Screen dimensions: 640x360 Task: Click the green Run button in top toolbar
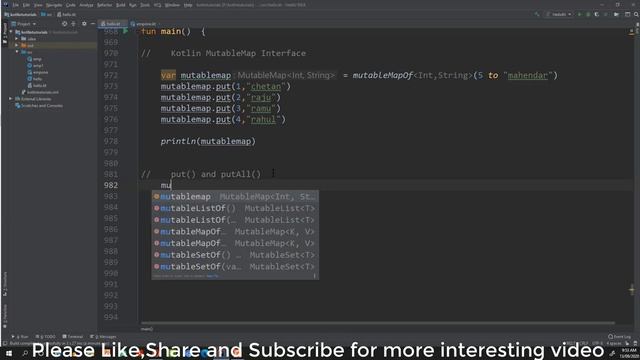coord(579,14)
